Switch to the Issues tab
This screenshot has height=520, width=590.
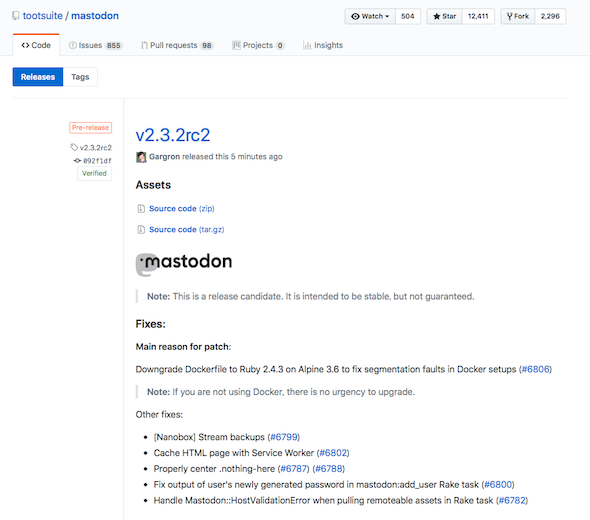pyautogui.click(x=95, y=45)
